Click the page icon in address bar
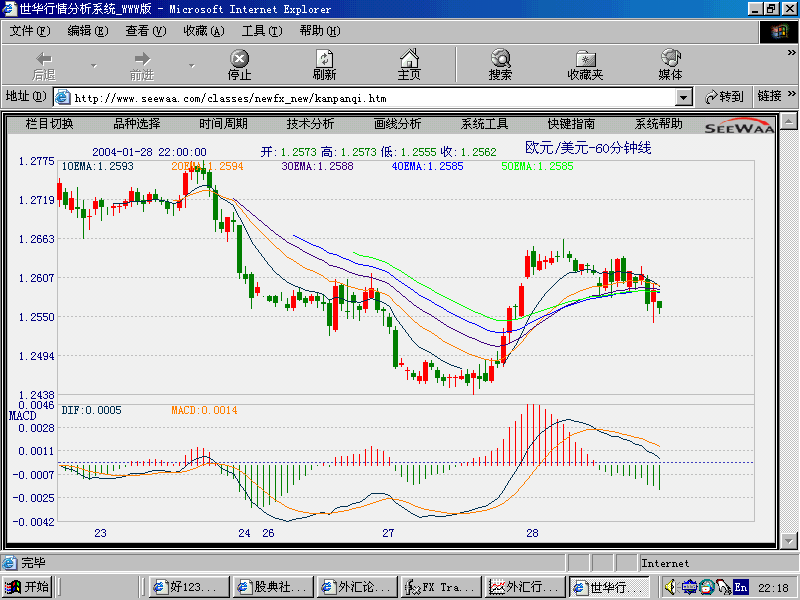 pyautogui.click(x=62, y=97)
